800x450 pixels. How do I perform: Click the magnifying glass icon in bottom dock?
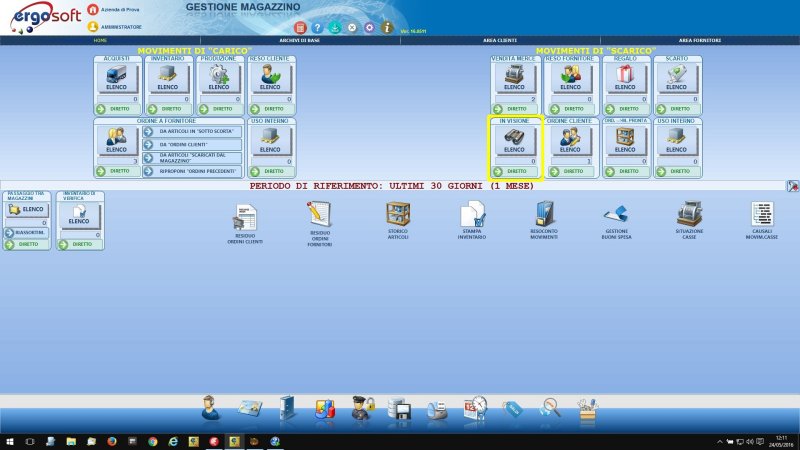click(x=550, y=407)
